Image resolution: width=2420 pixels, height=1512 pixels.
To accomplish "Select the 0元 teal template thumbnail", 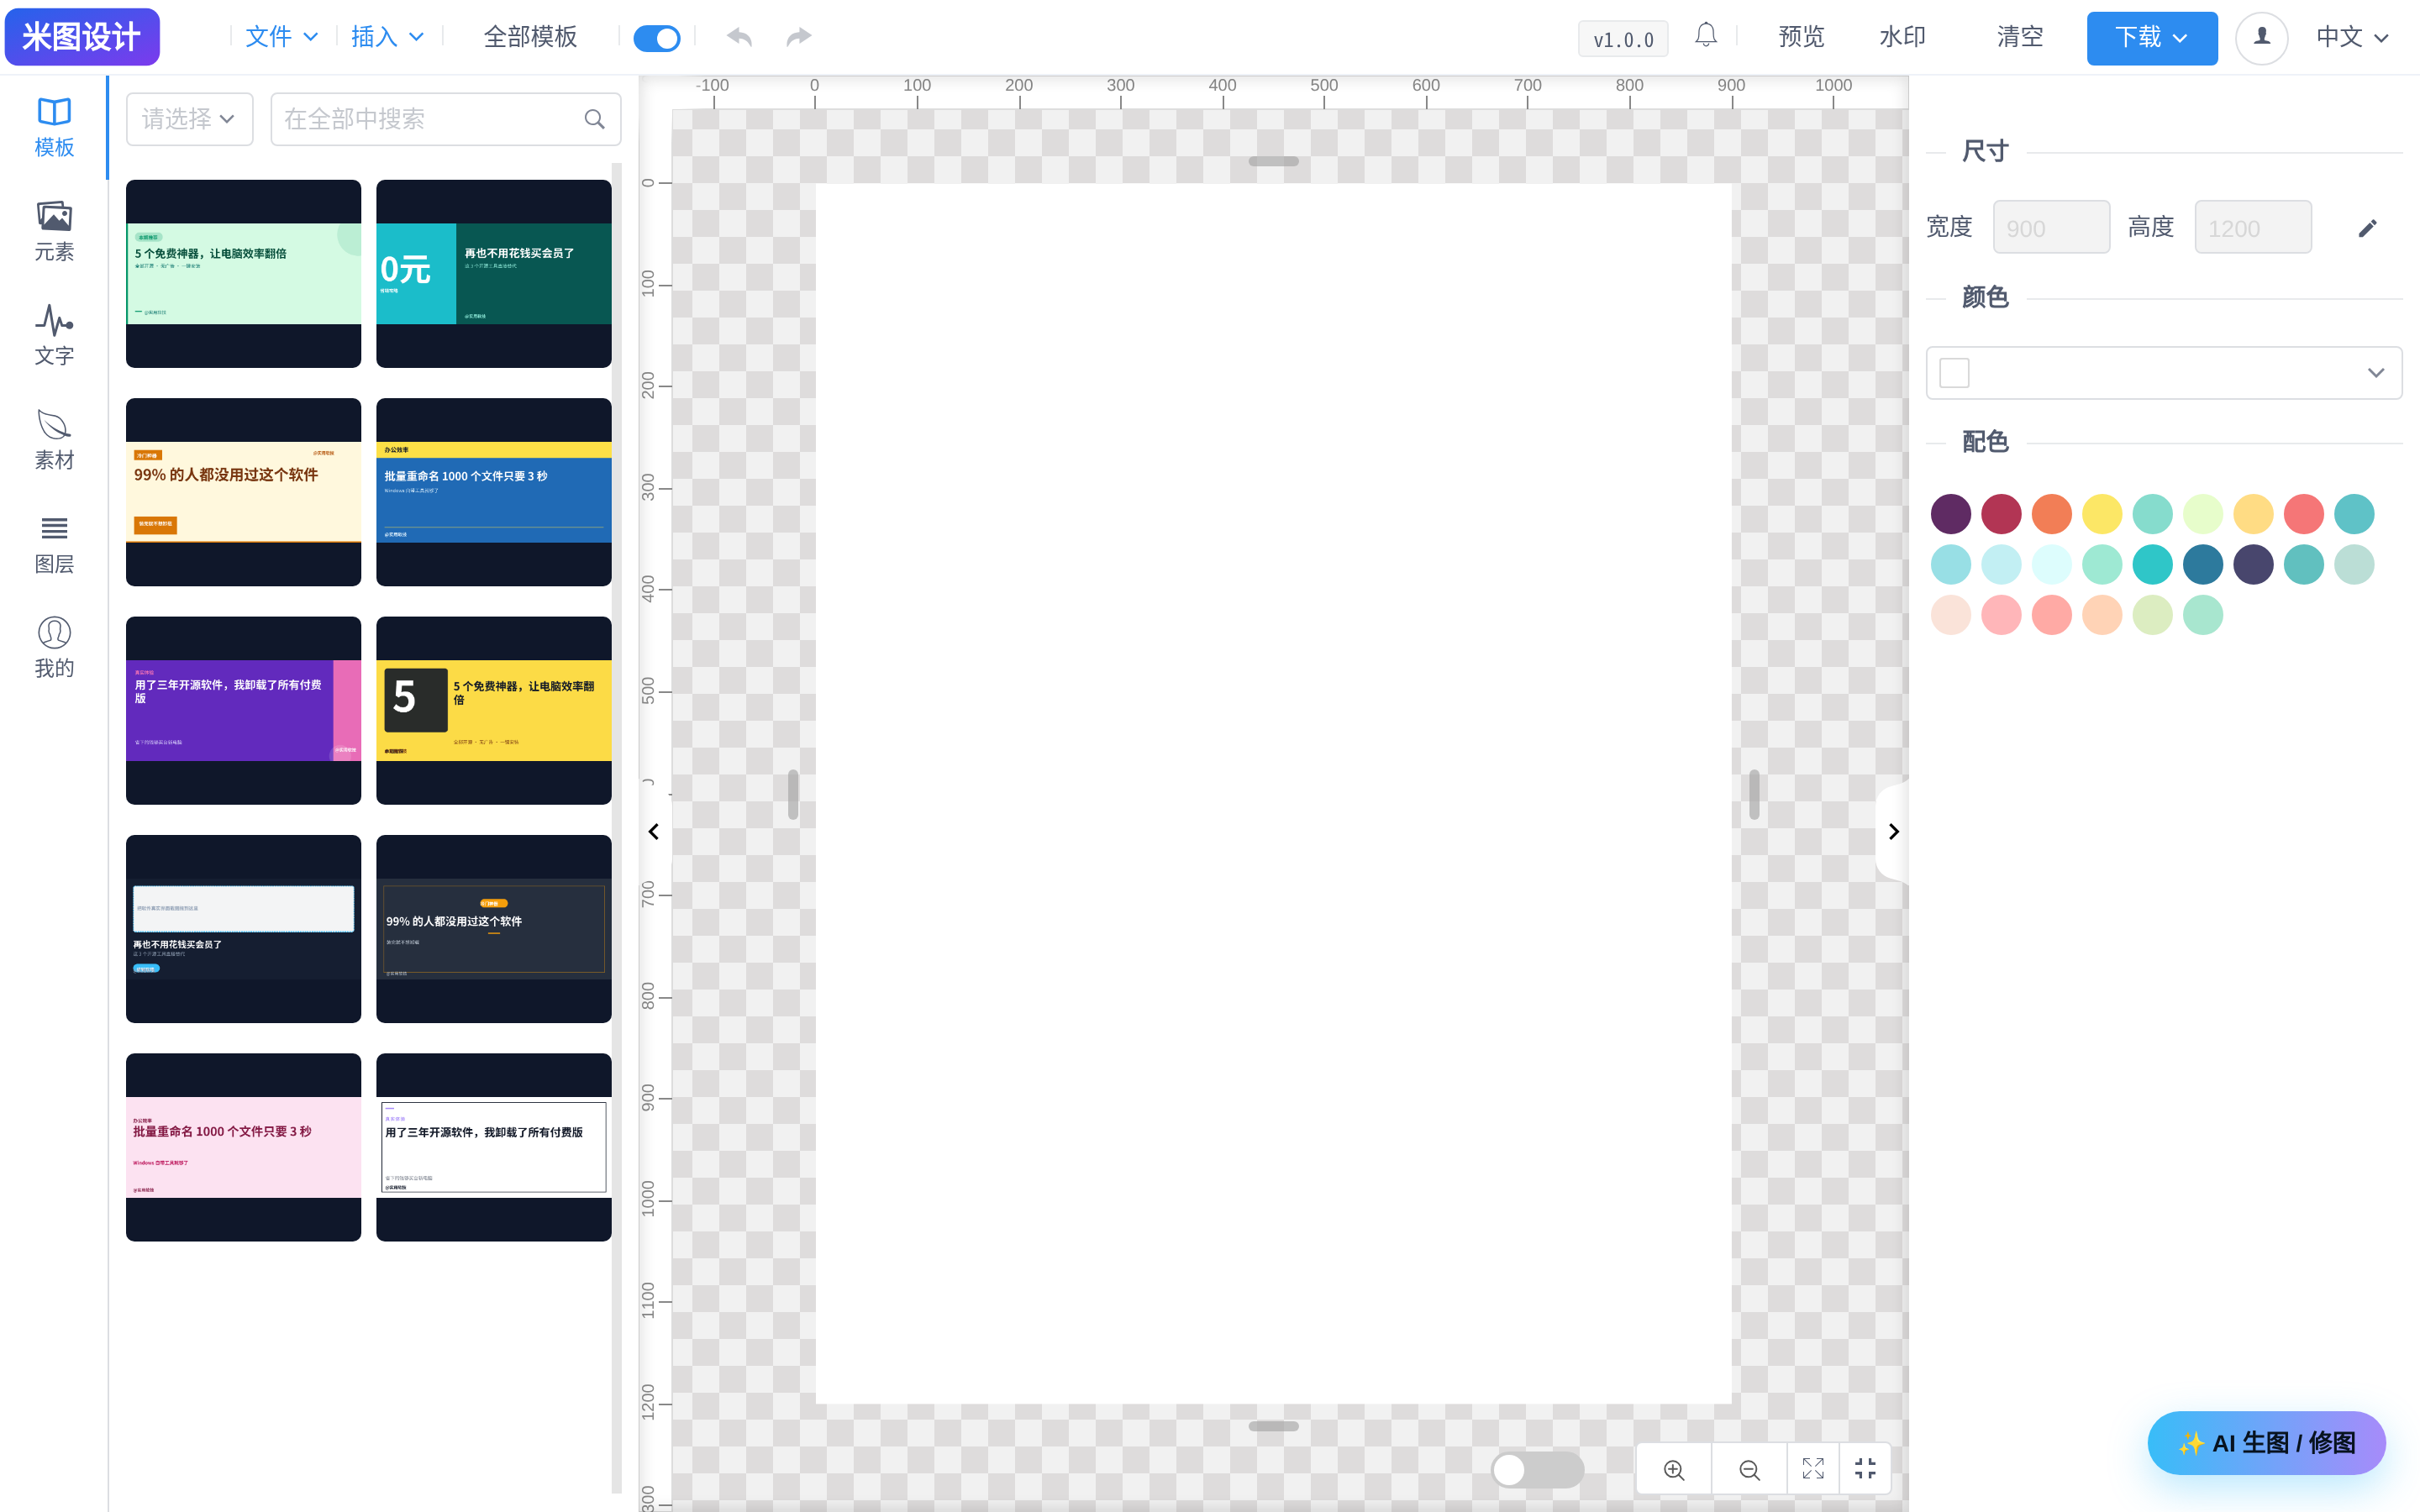I will coord(494,273).
